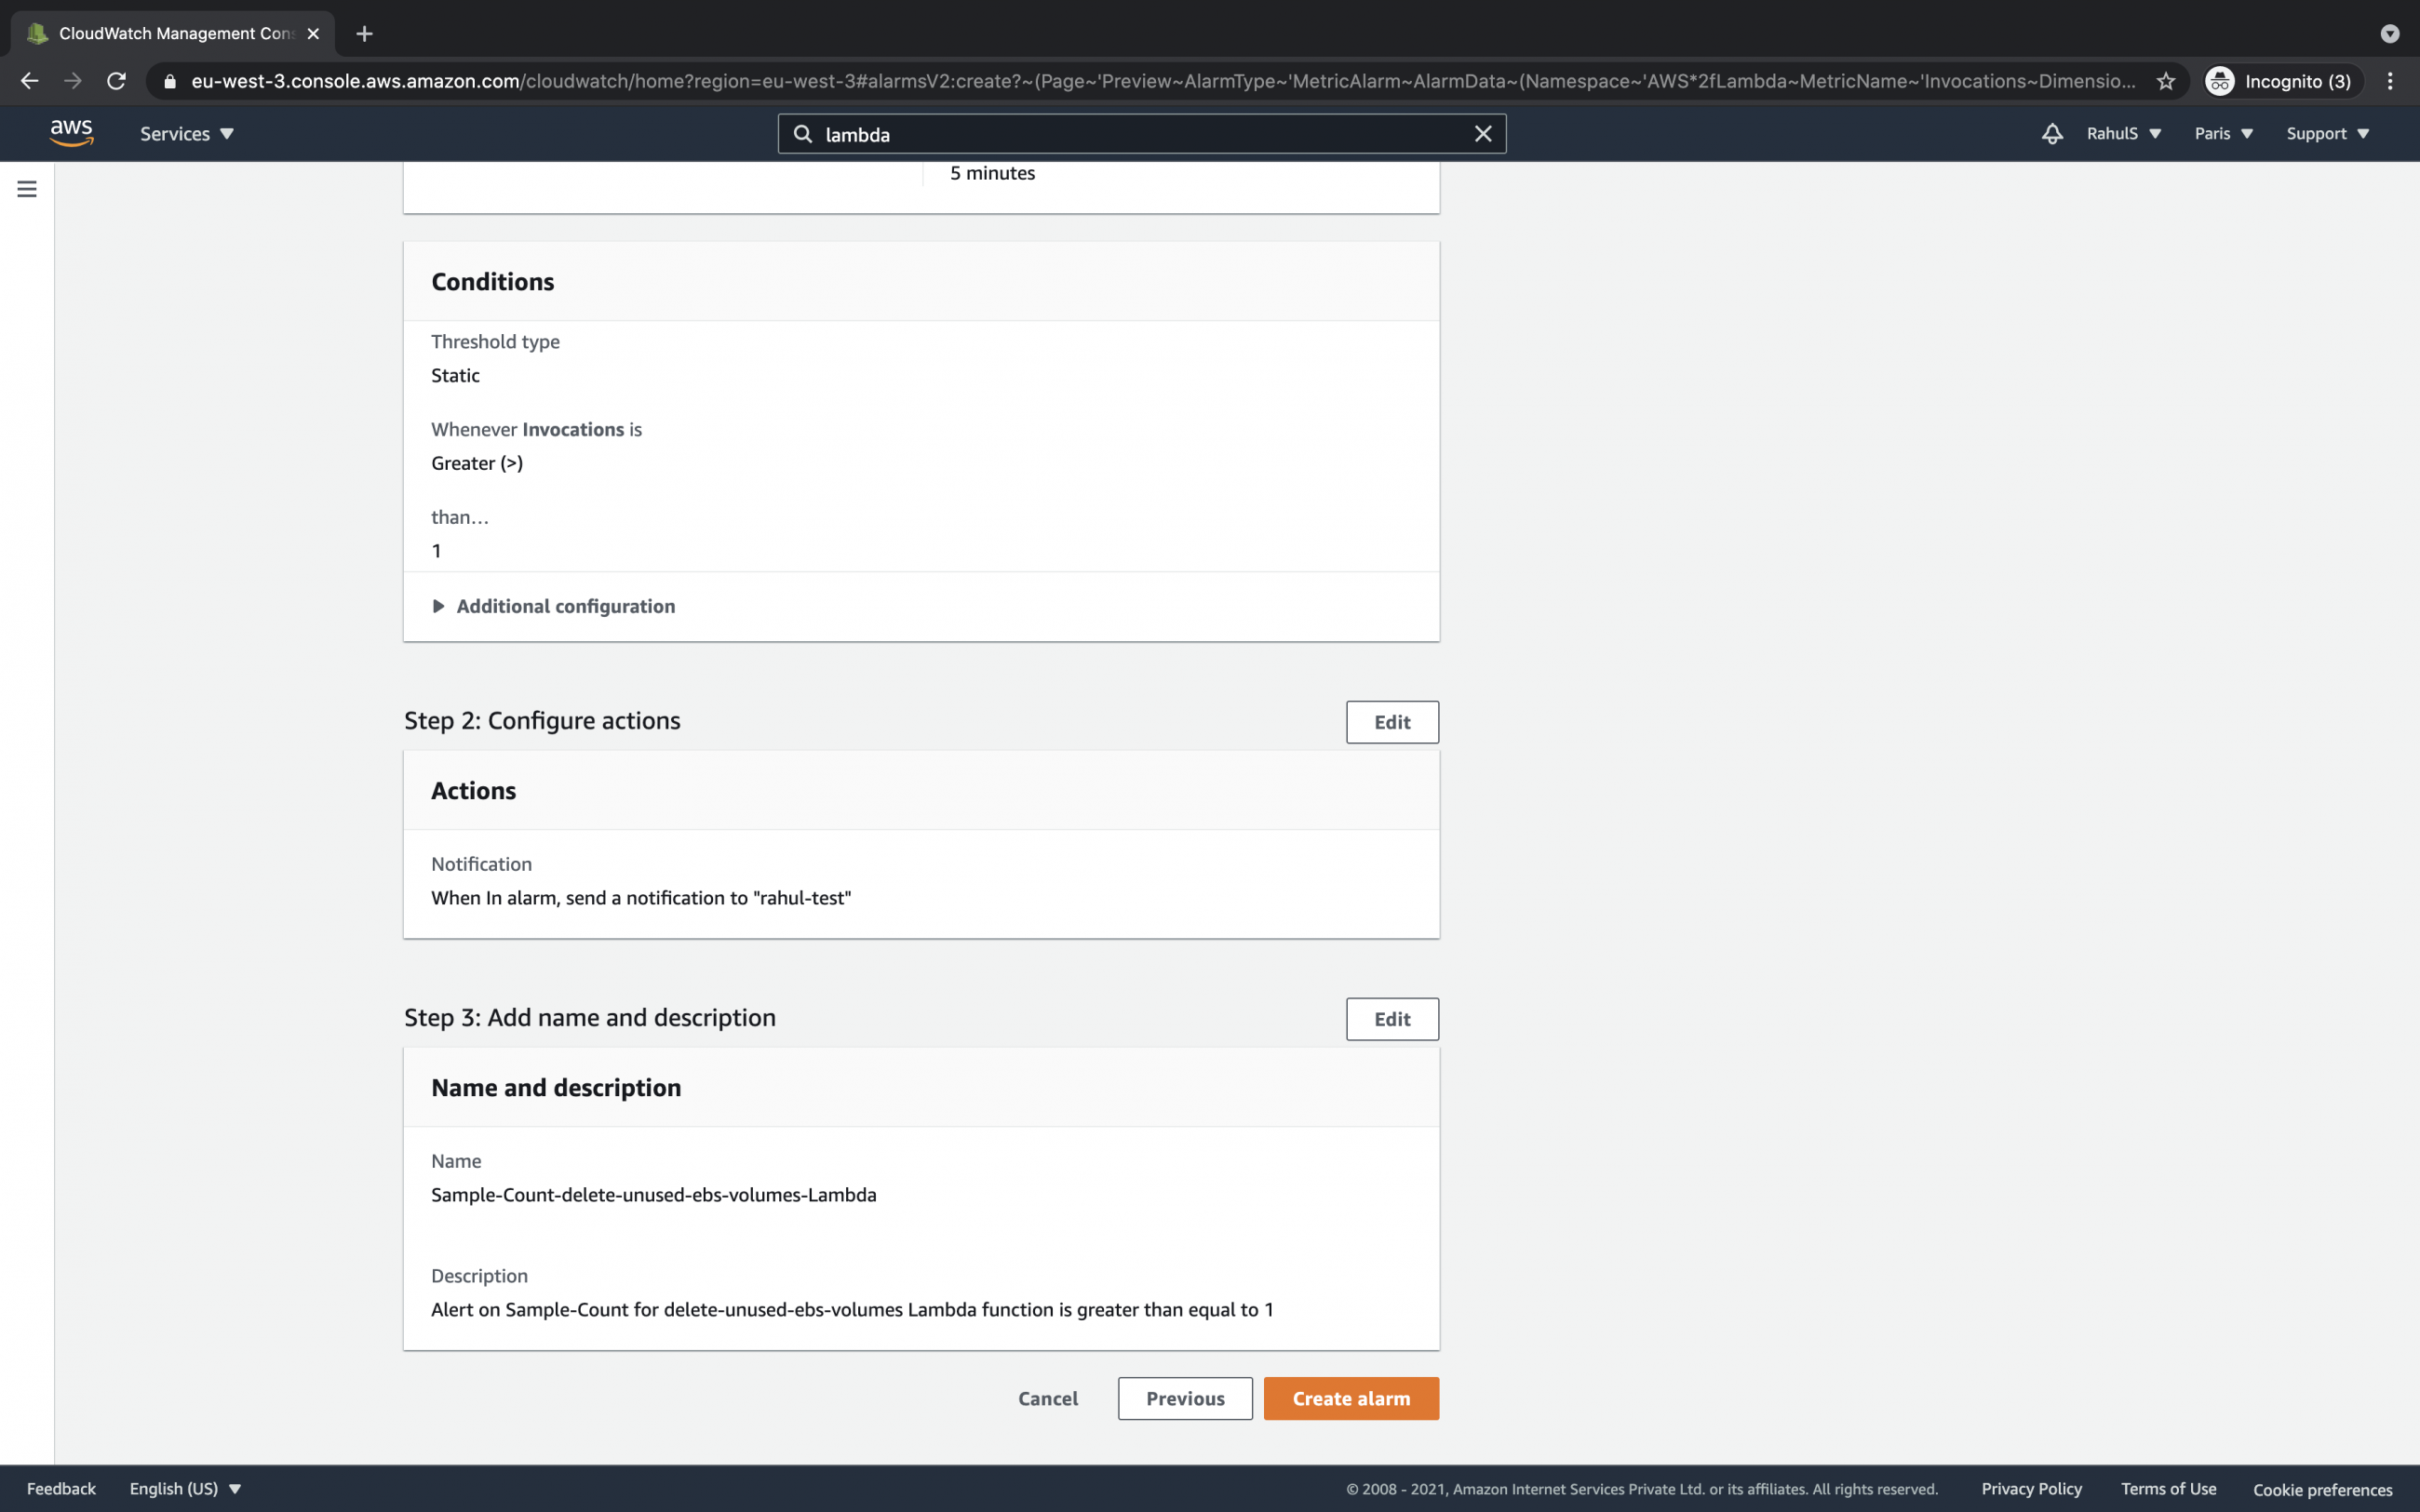
Task: Open a new tab with the plus icon
Action: [364, 33]
